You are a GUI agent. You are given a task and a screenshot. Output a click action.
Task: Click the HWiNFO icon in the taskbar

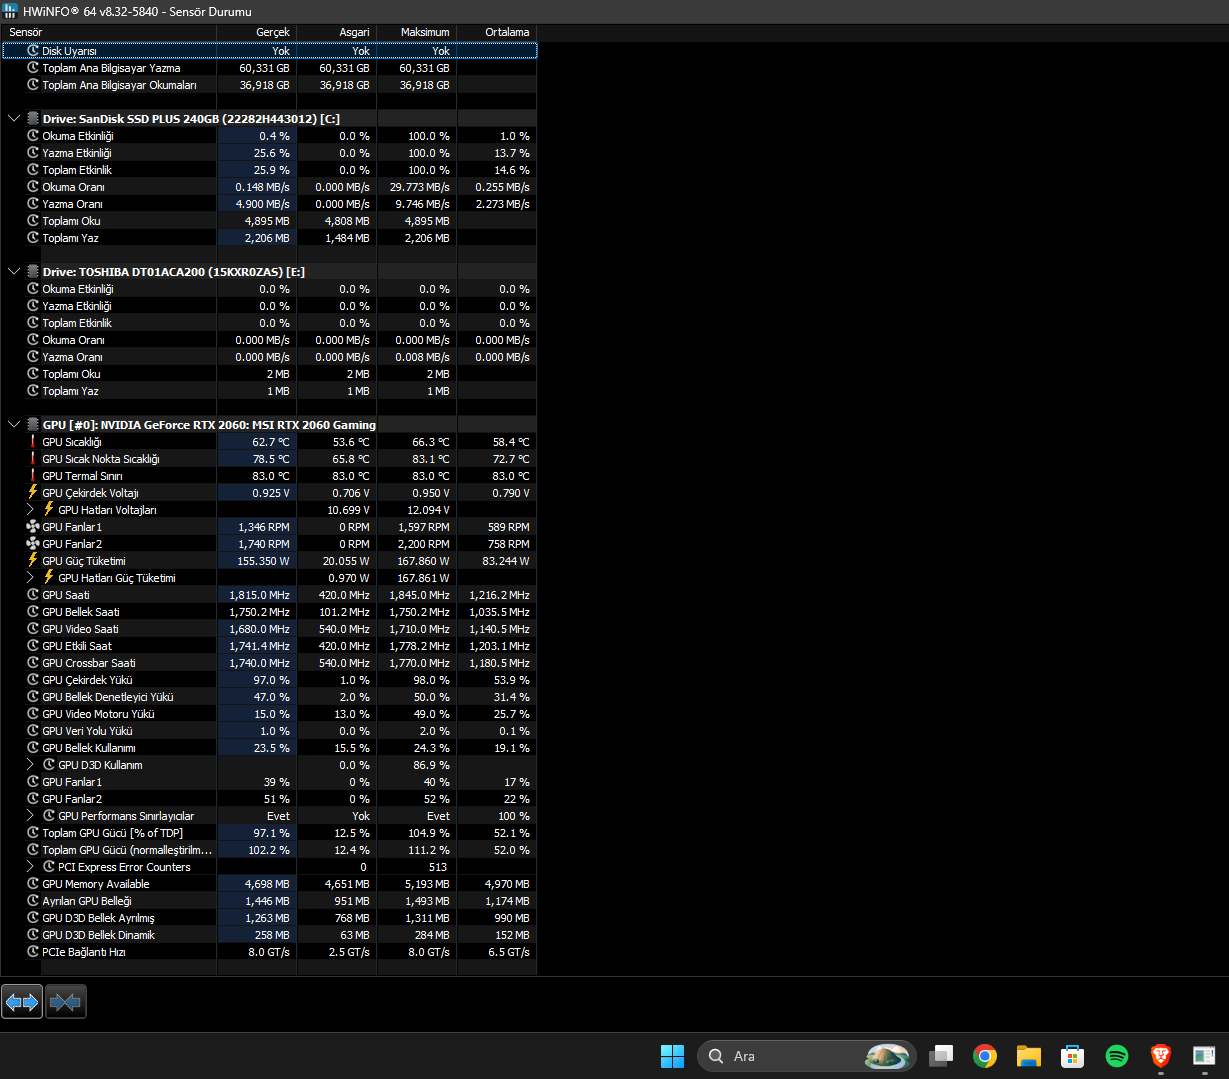point(1204,1056)
